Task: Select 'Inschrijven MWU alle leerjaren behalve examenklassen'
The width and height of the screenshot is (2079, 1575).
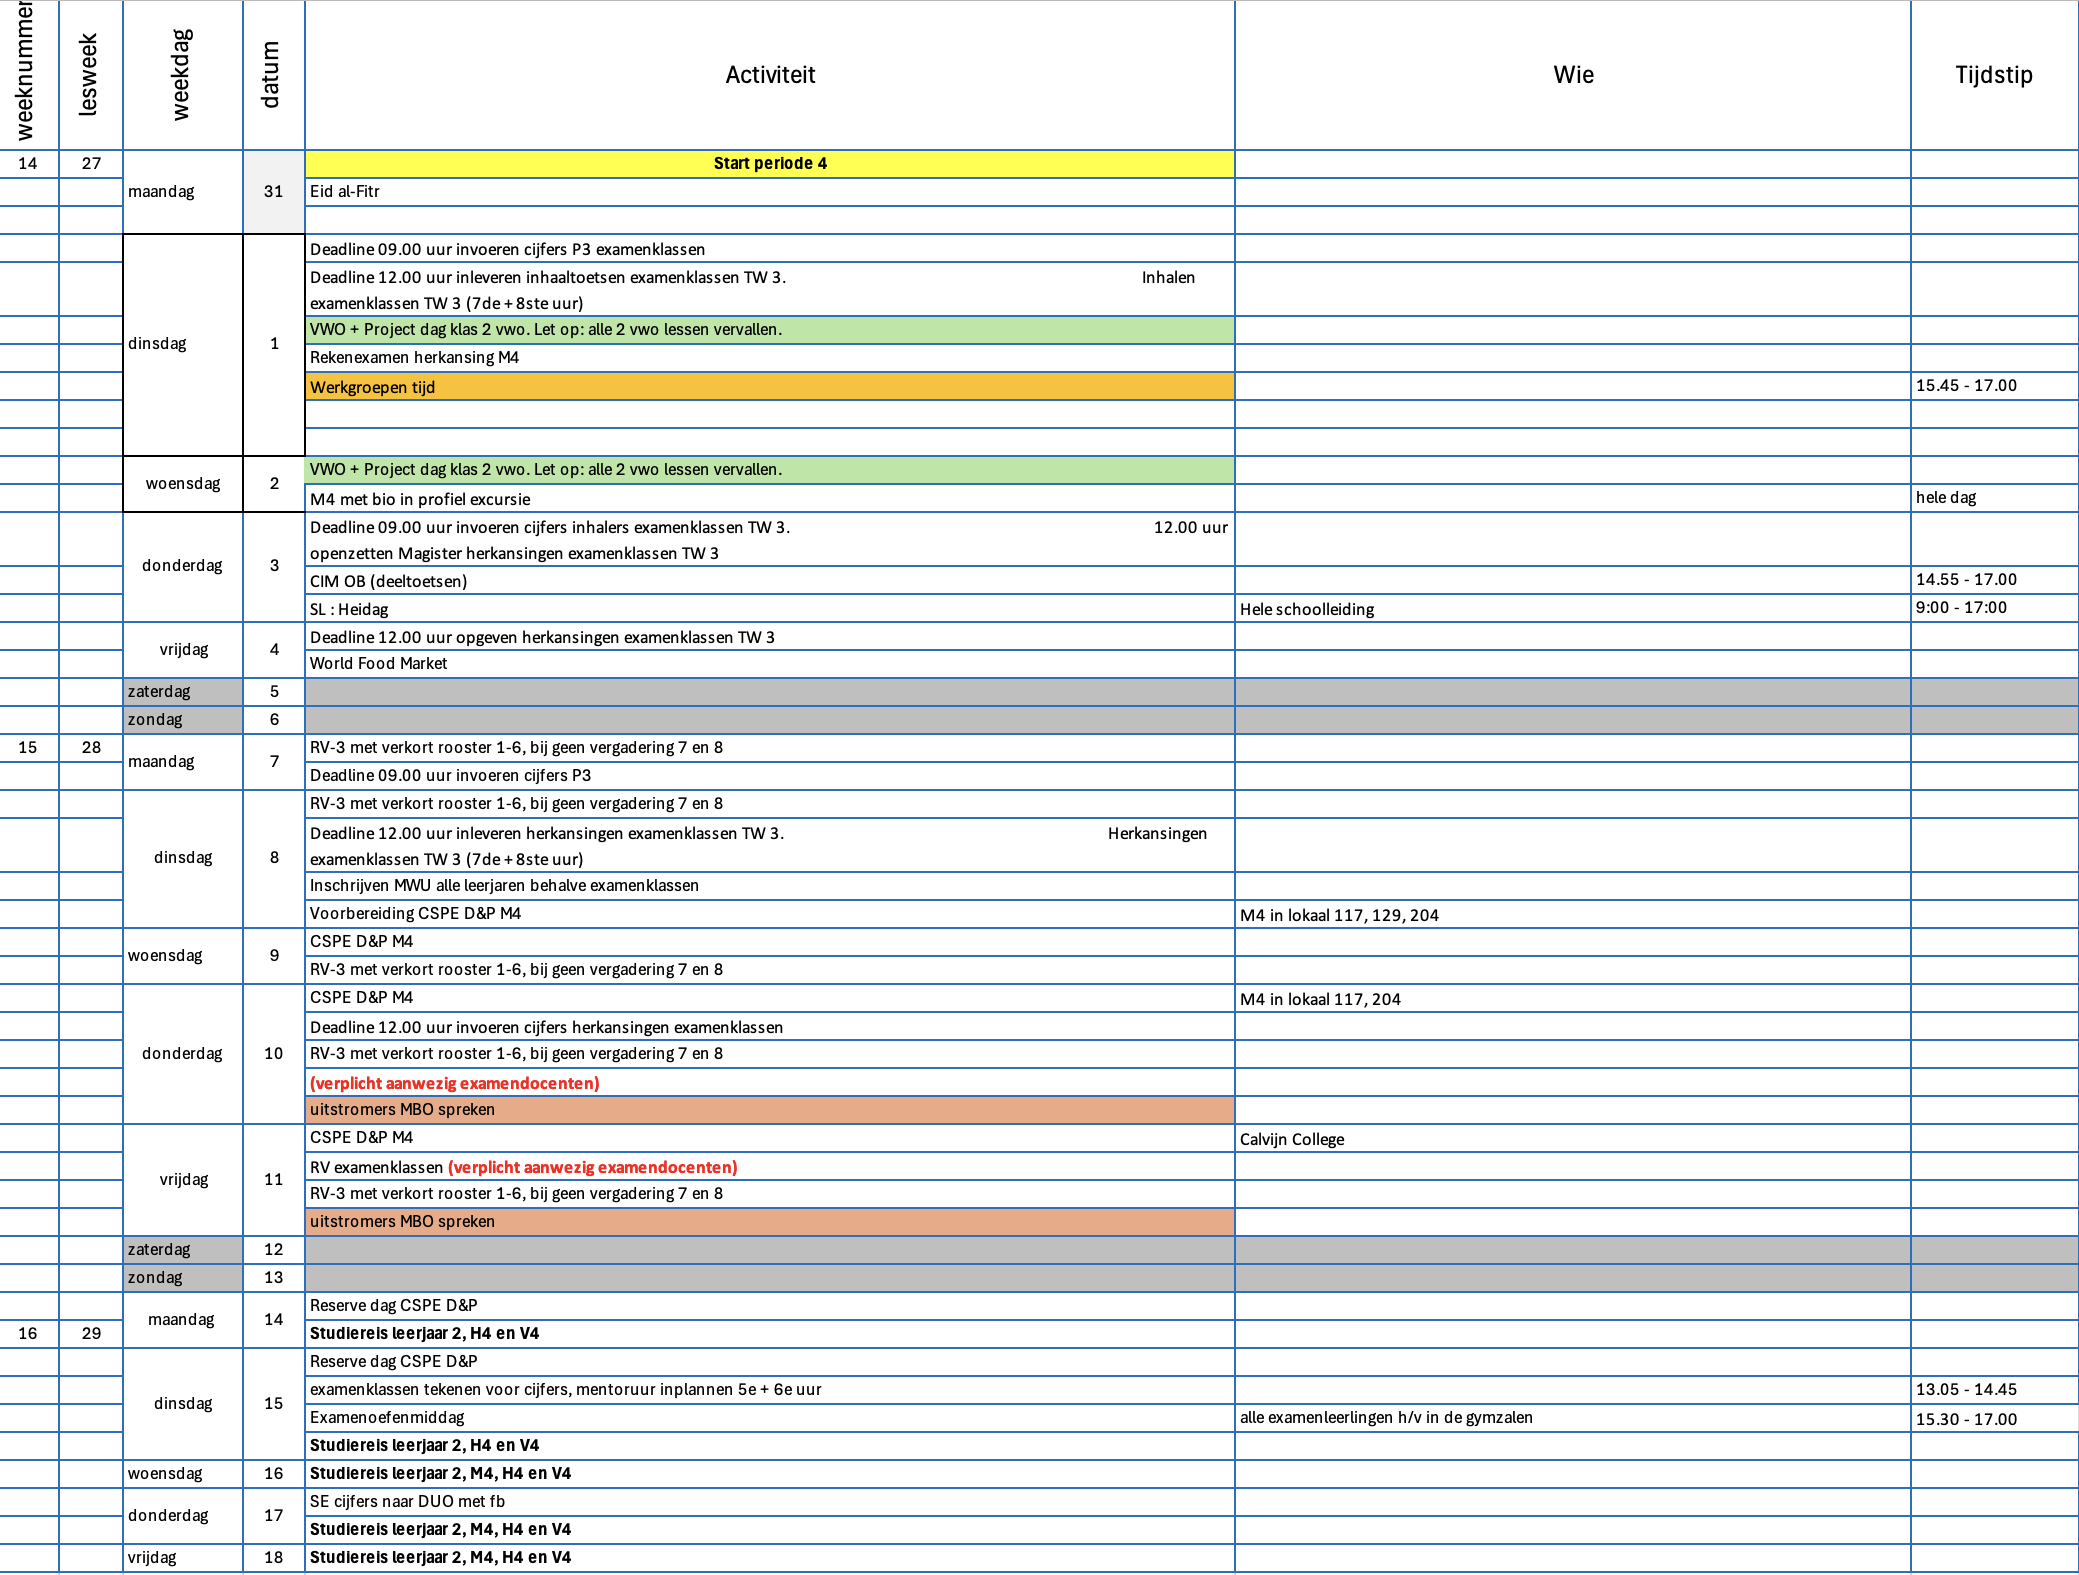Action: pyautogui.click(x=770, y=886)
